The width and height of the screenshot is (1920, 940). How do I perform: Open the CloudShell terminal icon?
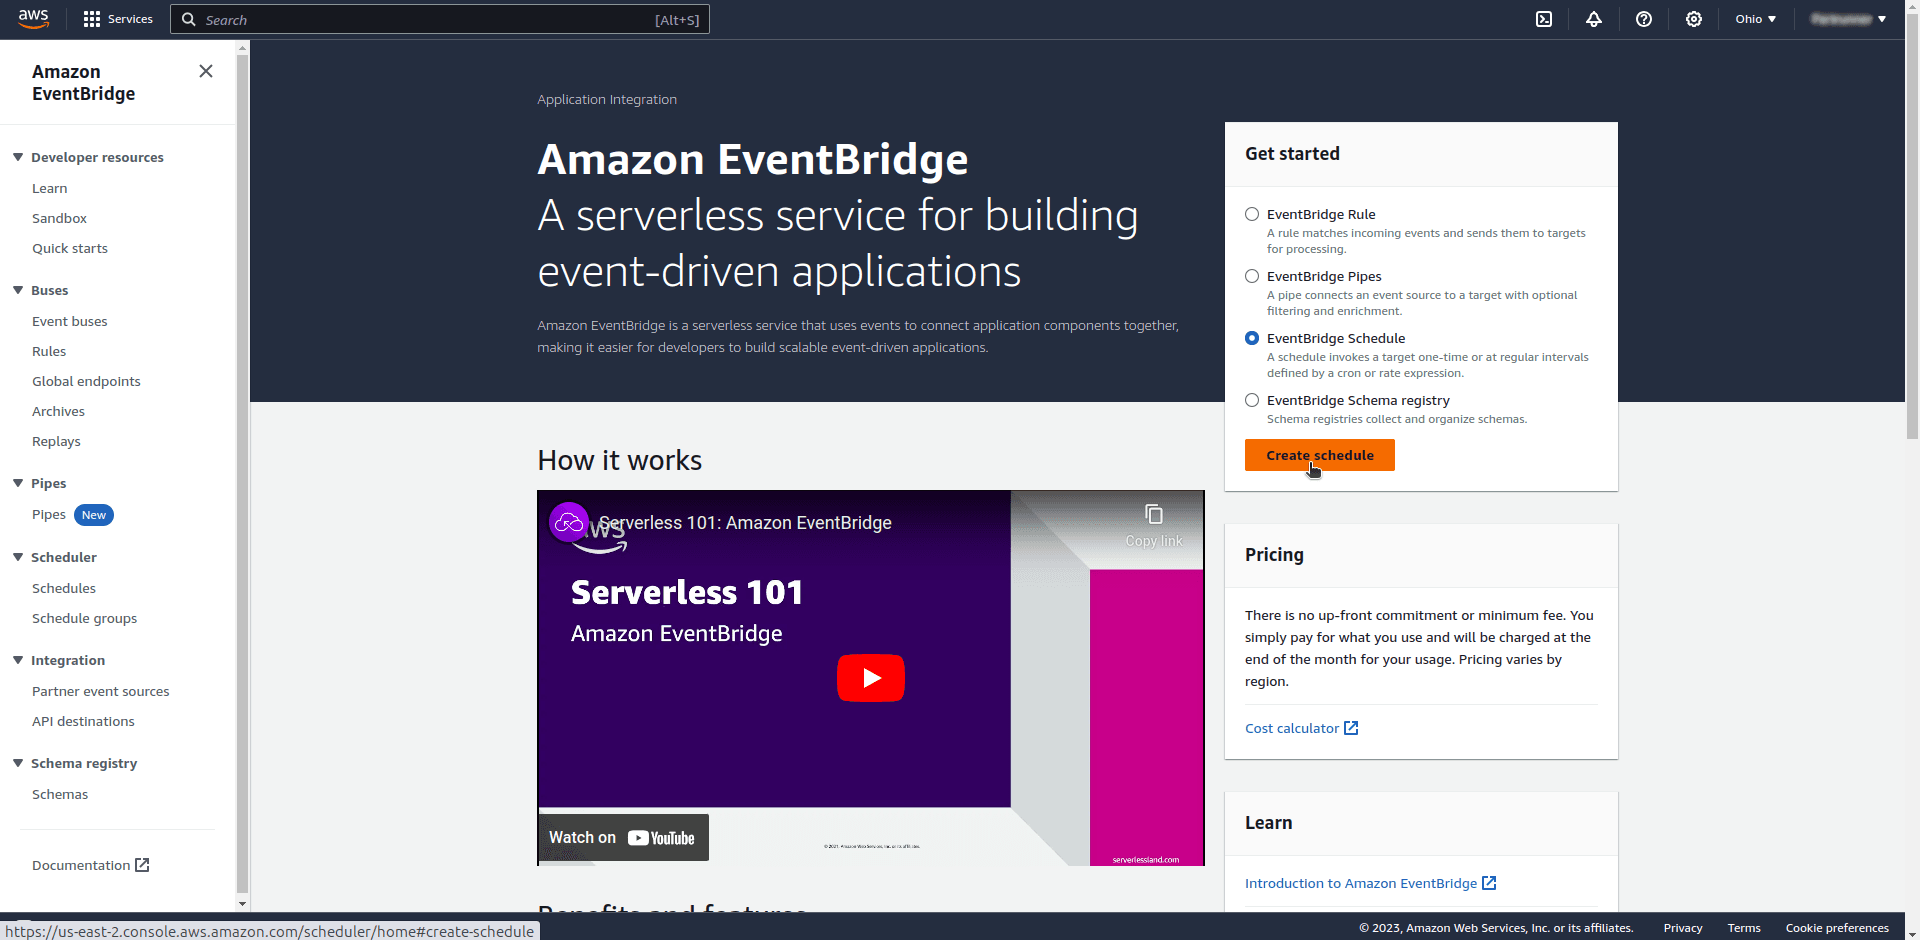(x=1544, y=19)
